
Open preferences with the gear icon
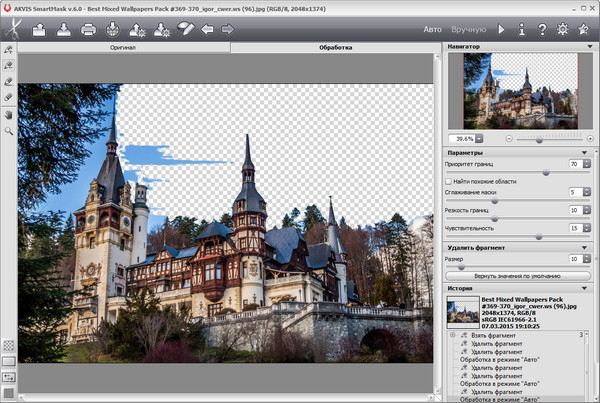pyautogui.click(x=562, y=30)
